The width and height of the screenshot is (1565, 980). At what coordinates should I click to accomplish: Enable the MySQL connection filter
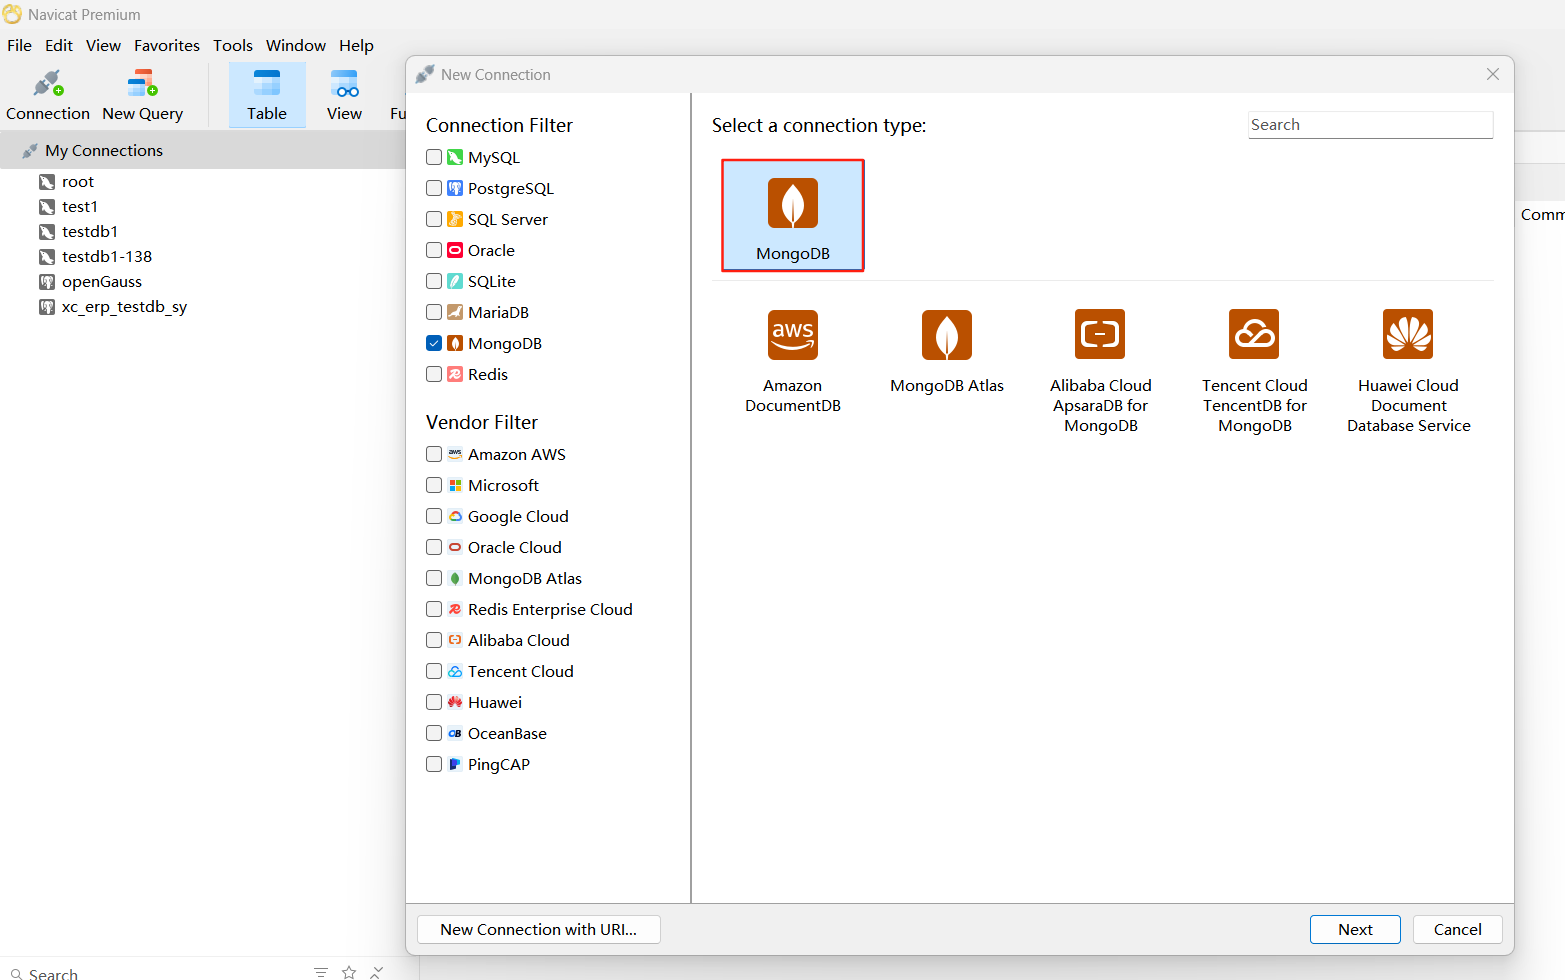click(x=434, y=157)
